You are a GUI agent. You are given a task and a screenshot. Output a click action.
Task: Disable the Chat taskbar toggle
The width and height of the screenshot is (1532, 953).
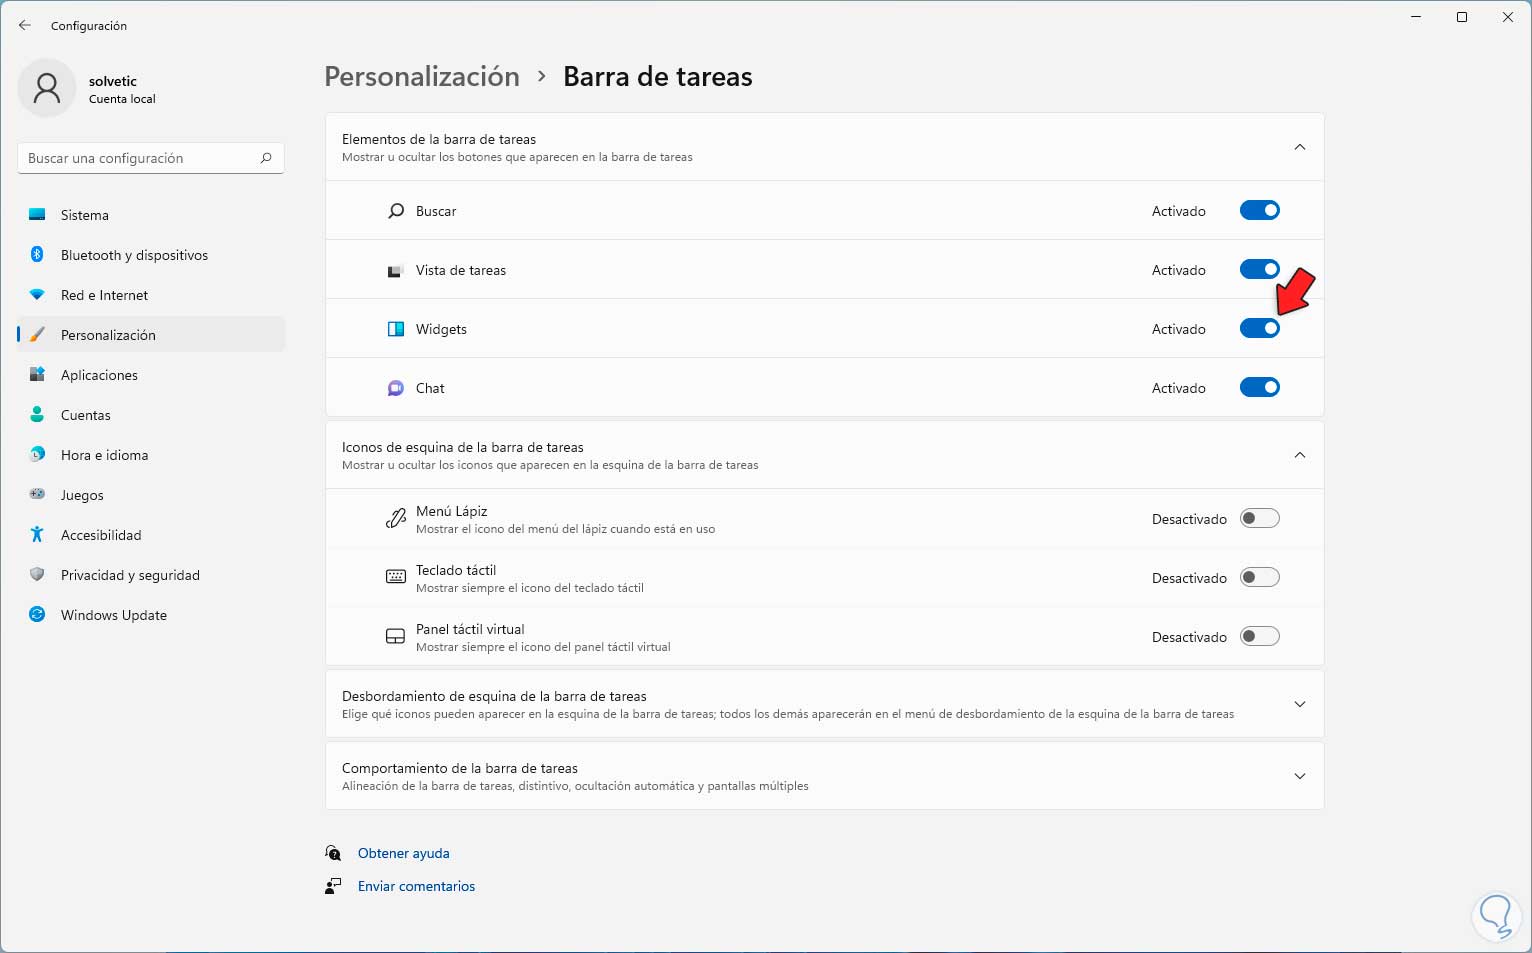coord(1259,388)
